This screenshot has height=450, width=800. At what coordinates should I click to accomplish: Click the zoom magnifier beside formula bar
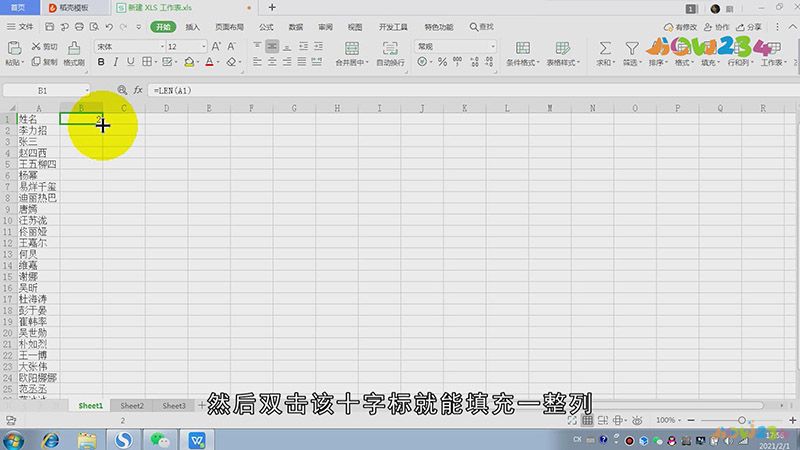pos(122,90)
